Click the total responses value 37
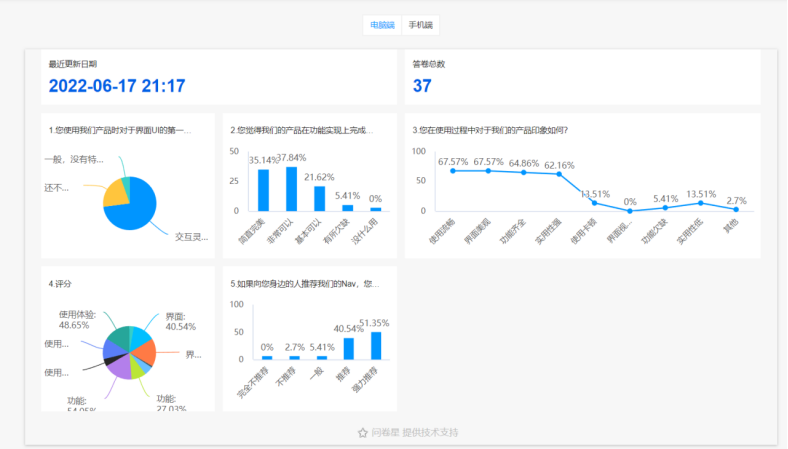The width and height of the screenshot is (788, 449). 422,86
